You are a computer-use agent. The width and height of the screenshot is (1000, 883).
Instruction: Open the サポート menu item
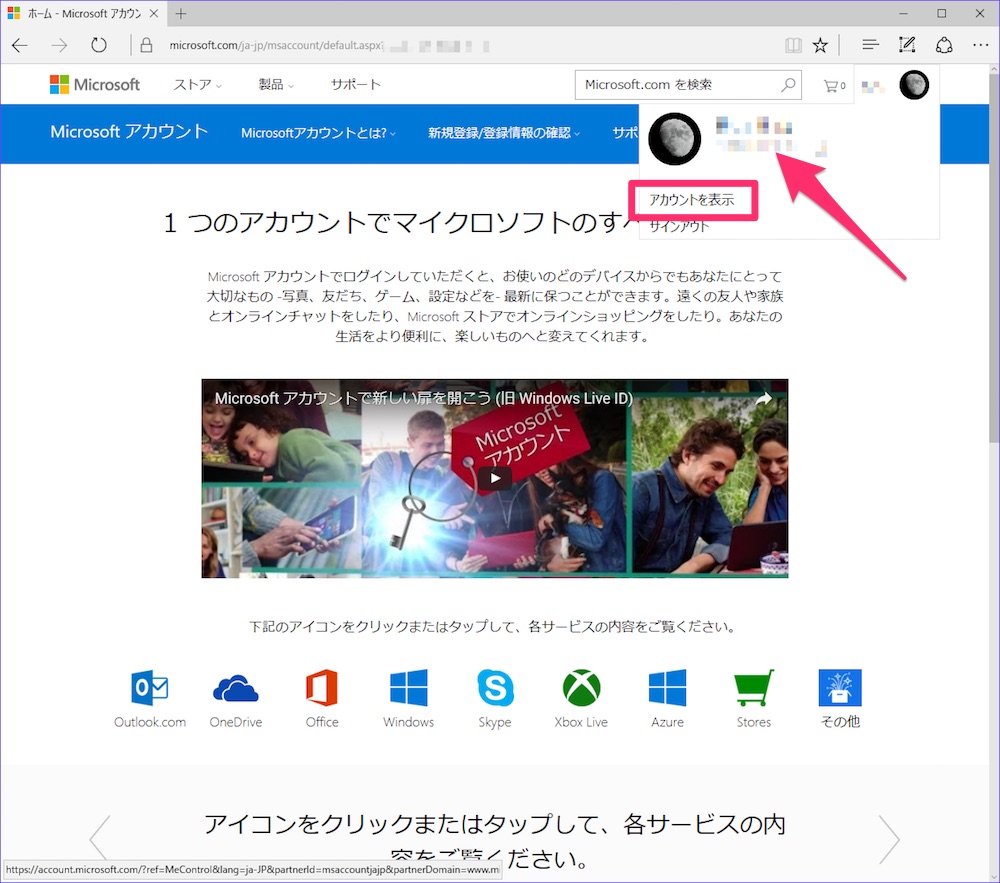point(355,85)
